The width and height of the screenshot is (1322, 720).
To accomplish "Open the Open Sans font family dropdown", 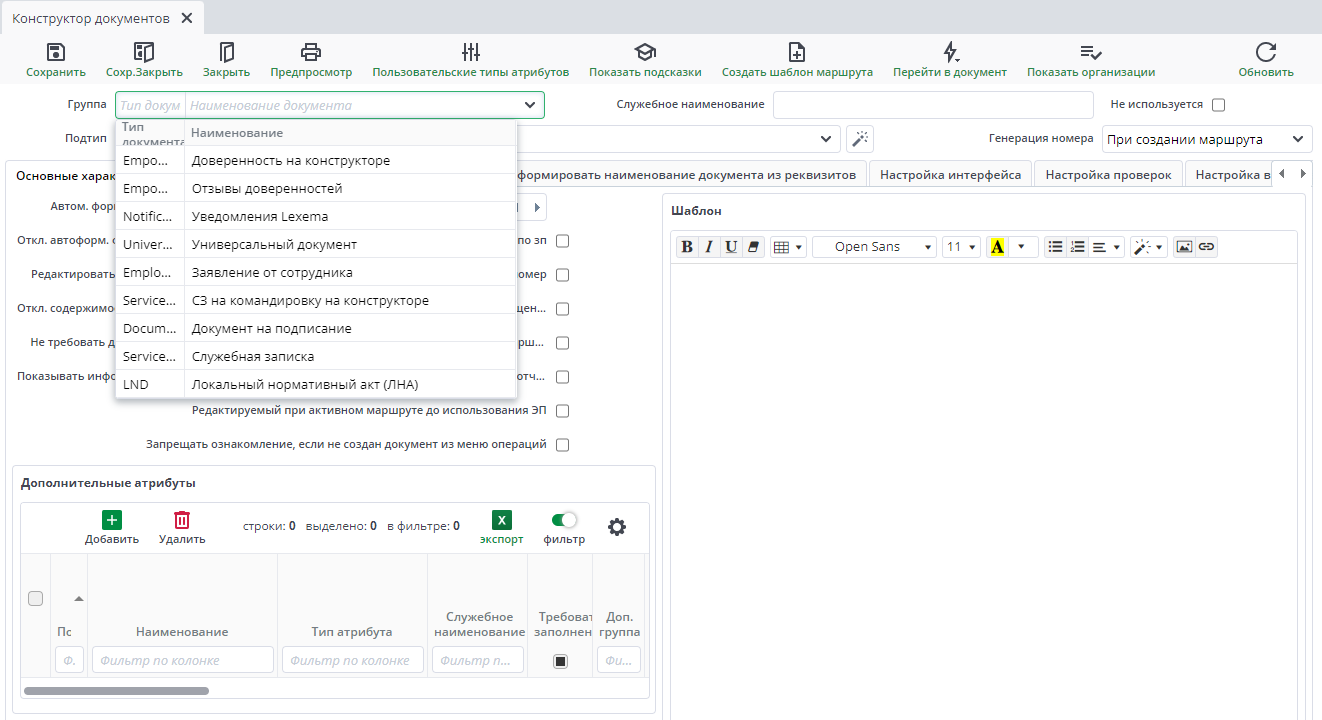I will [874, 247].
